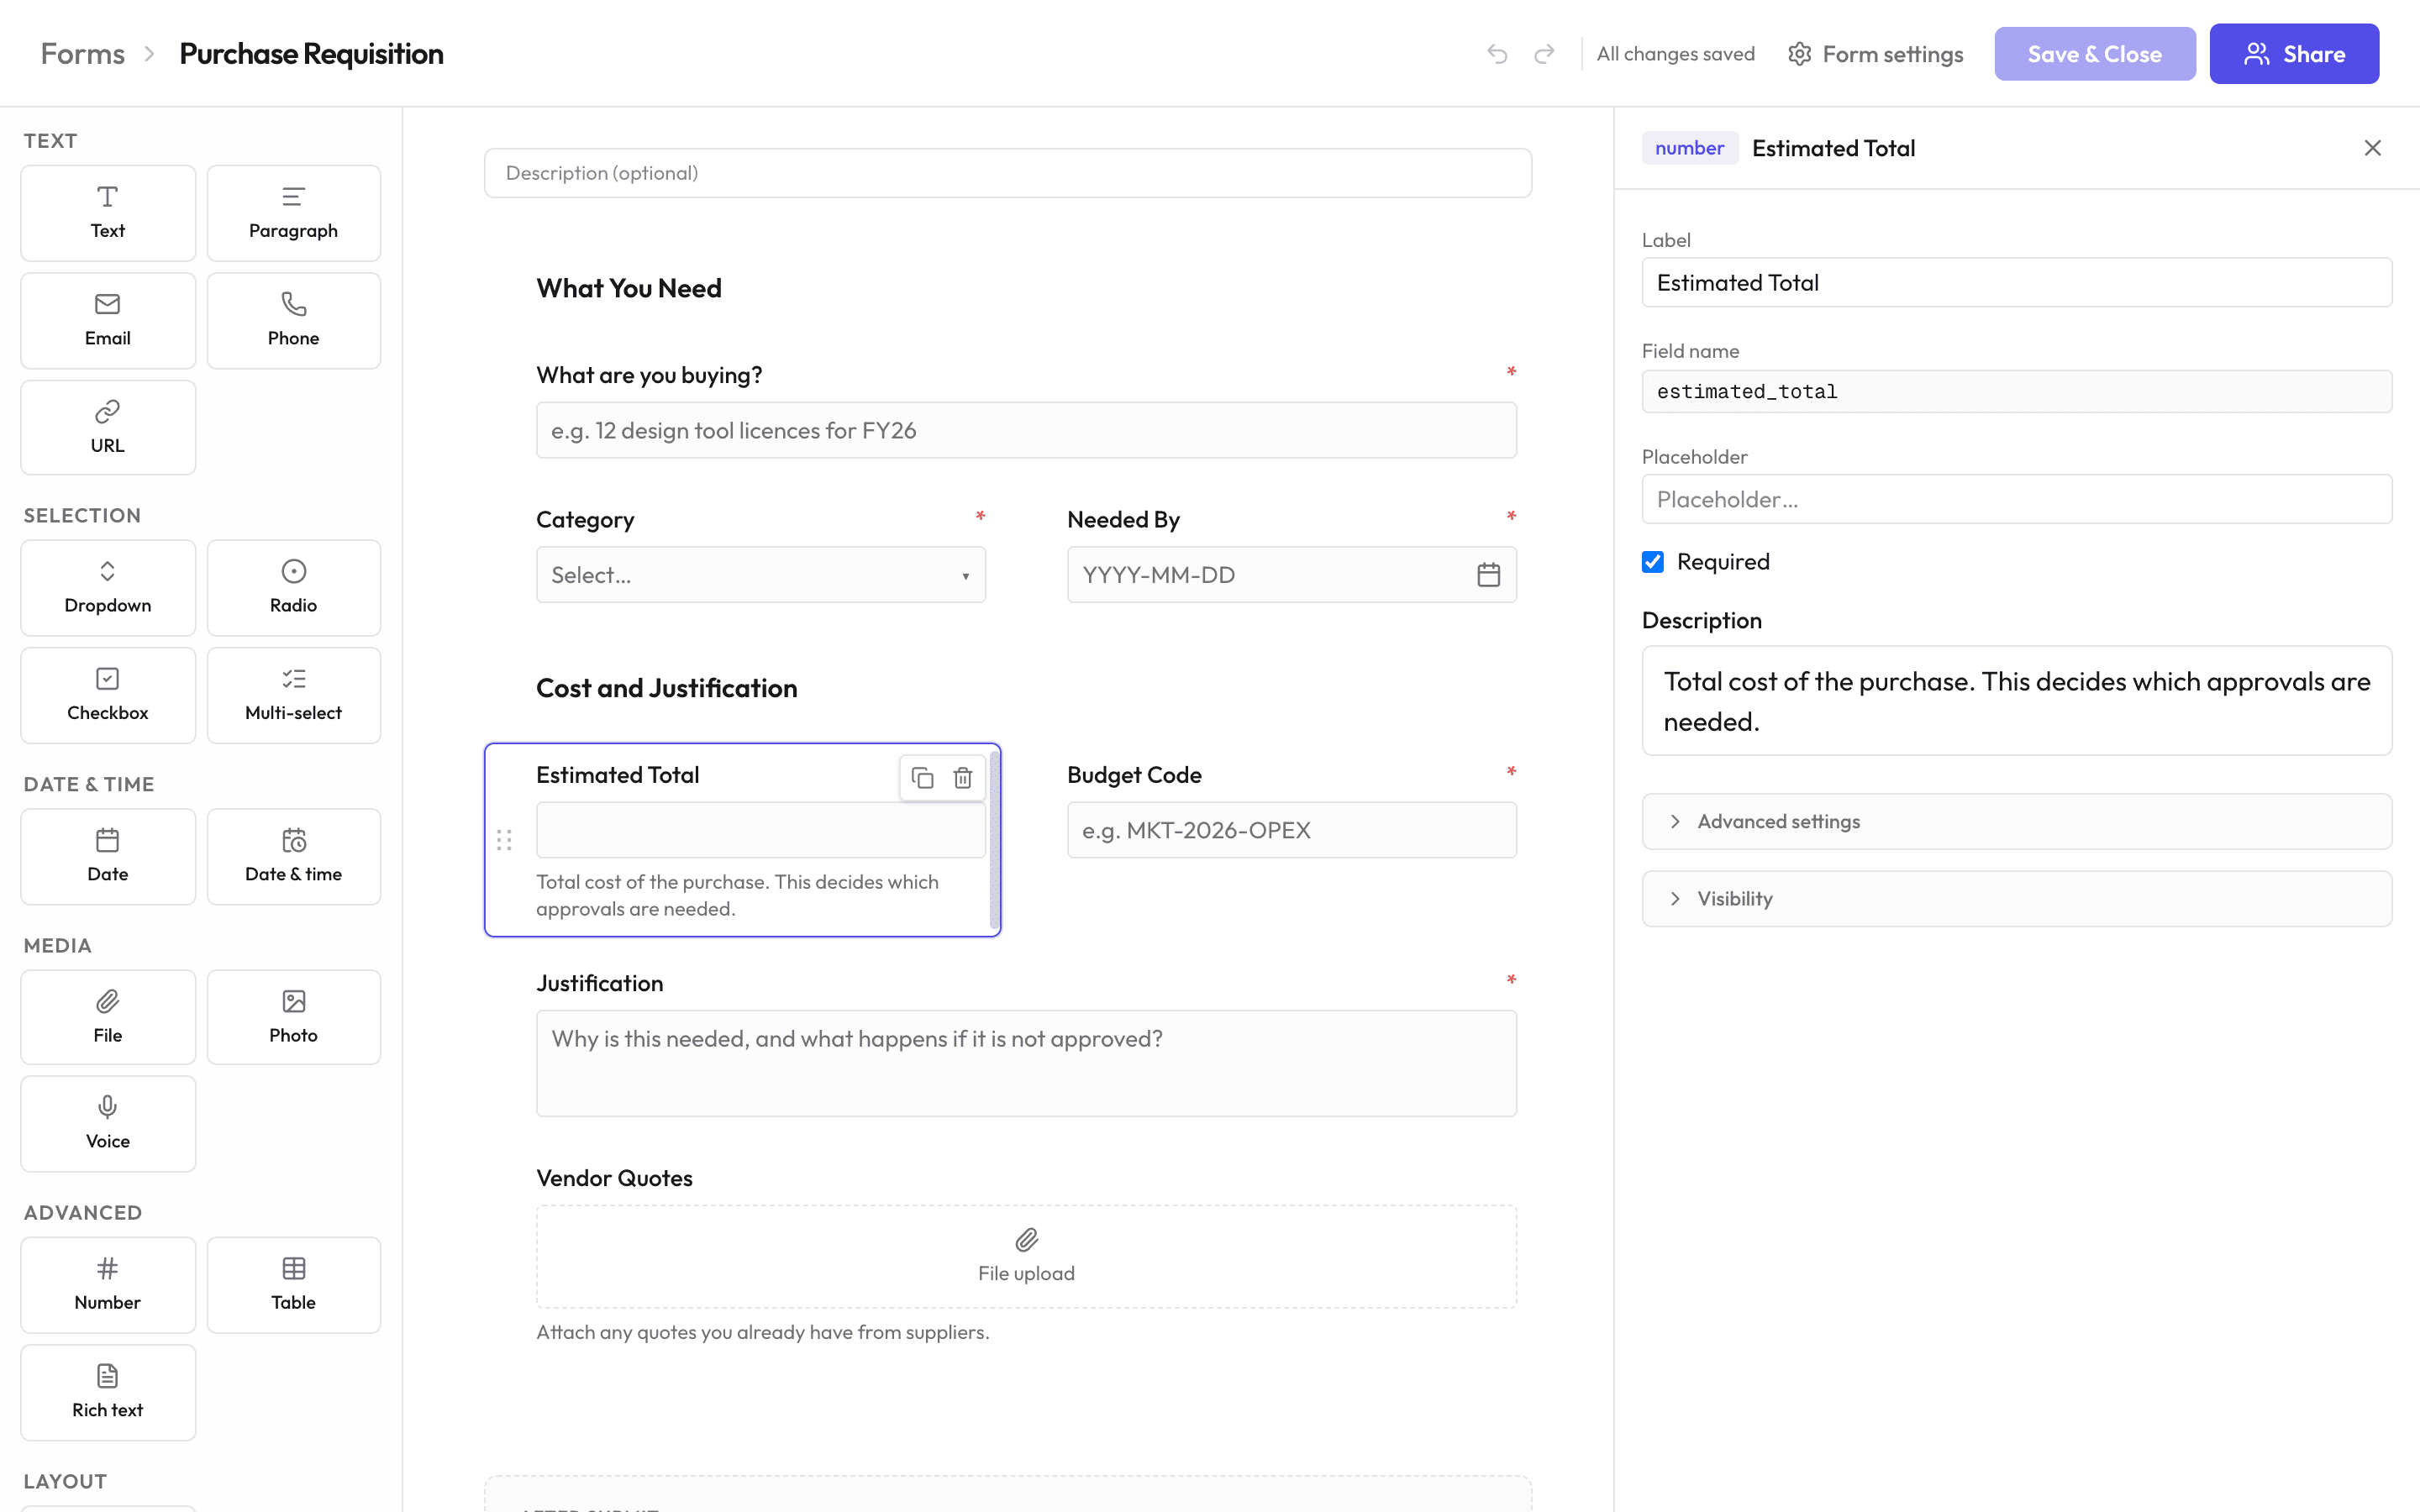Add a Phone field element
This screenshot has height=1512, width=2420.
pyautogui.click(x=293, y=320)
